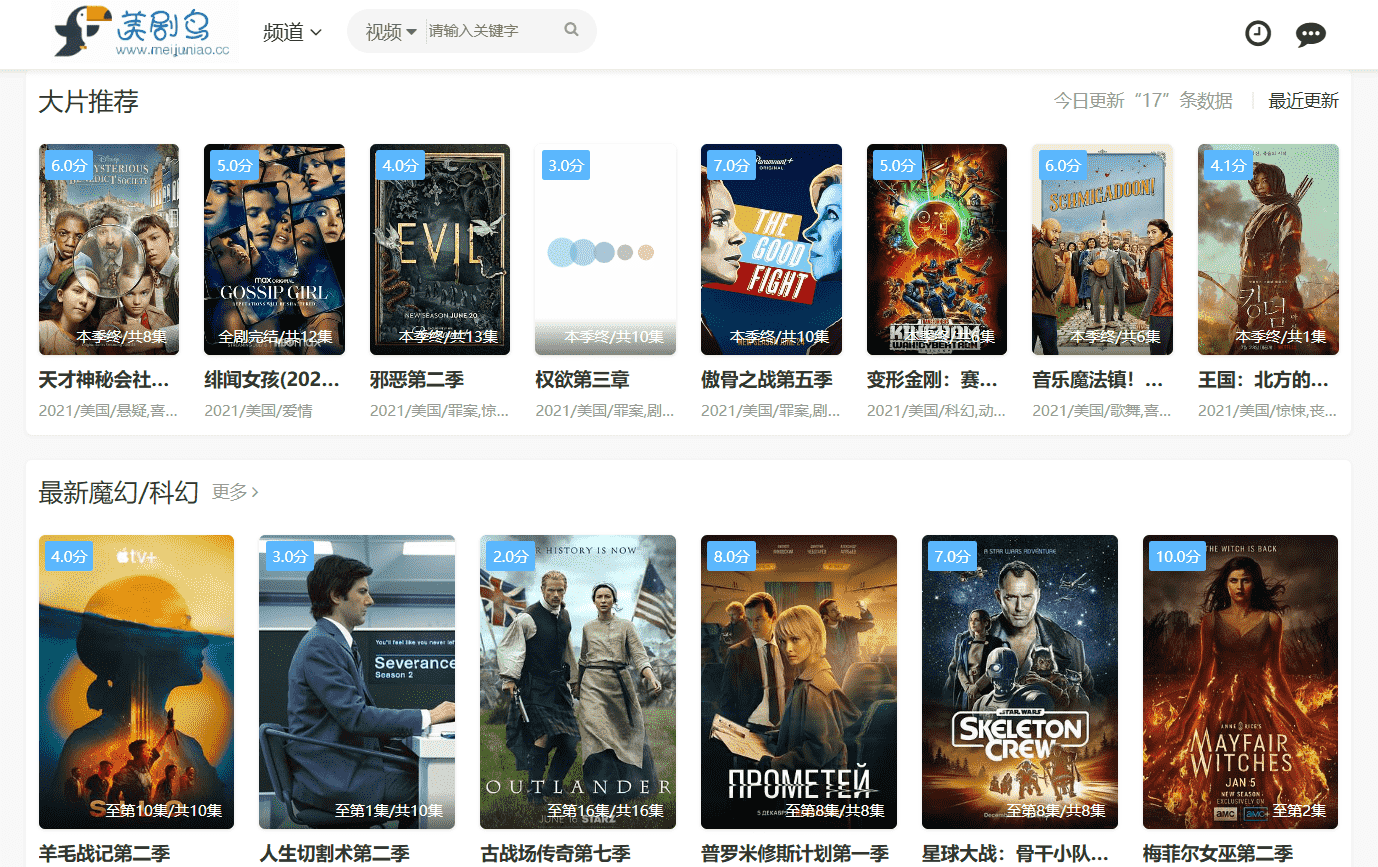Open the 视频 search type dropdown
This screenshot has height=867, width=1378.
[x=391, y=32]
